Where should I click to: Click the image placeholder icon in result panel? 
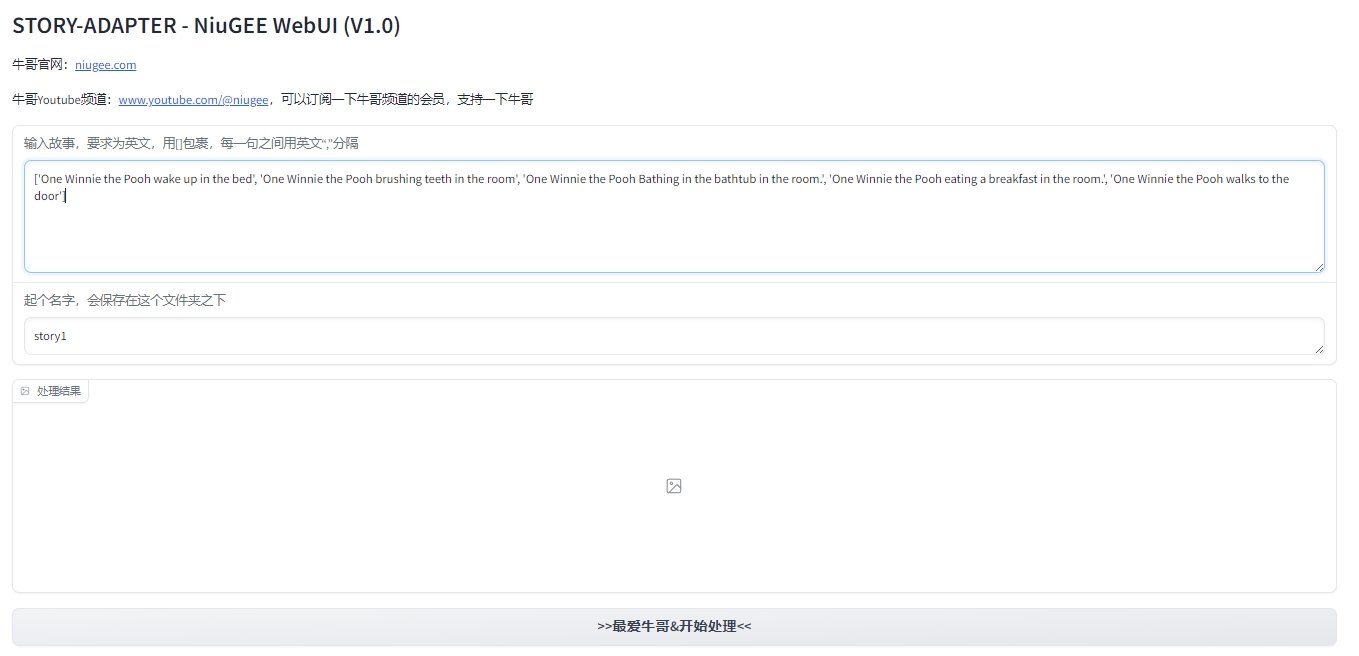[673, 486]
